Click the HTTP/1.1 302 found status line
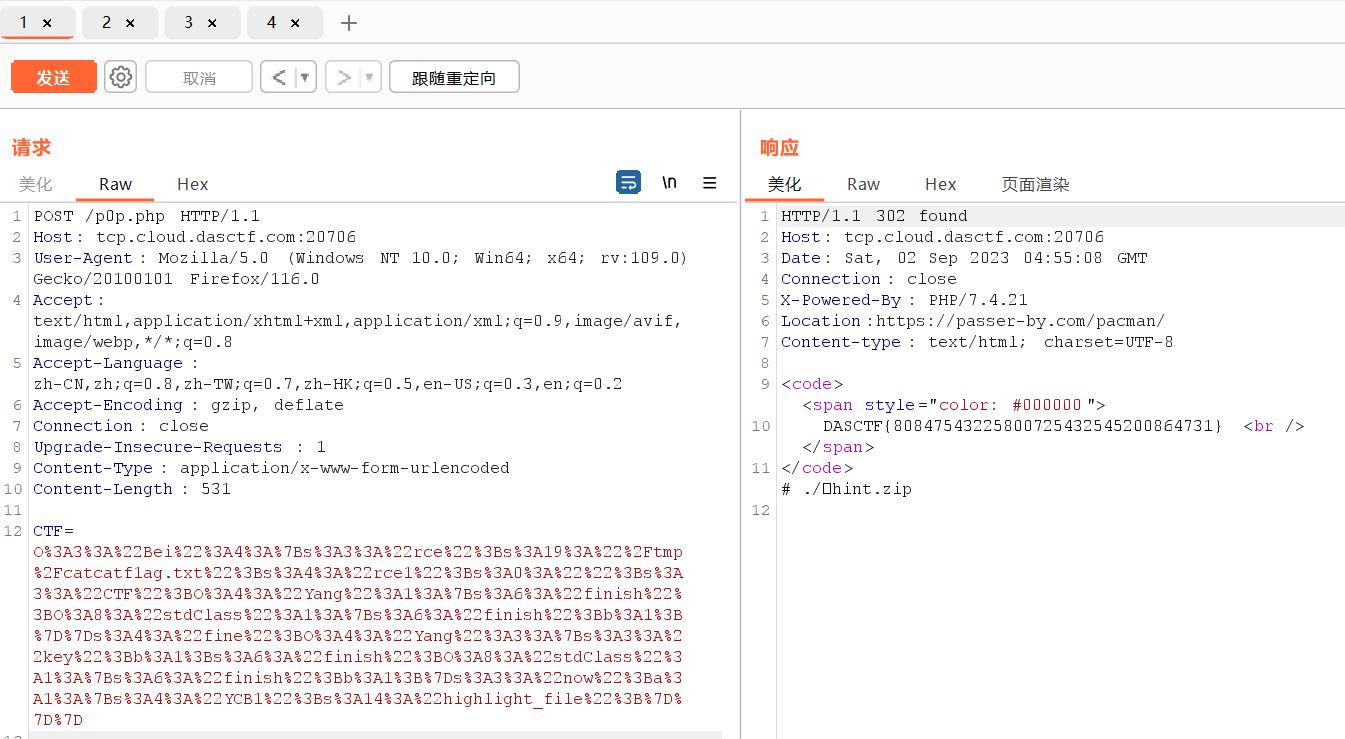This screenshot has height=739, width=1345. point(874,216)
